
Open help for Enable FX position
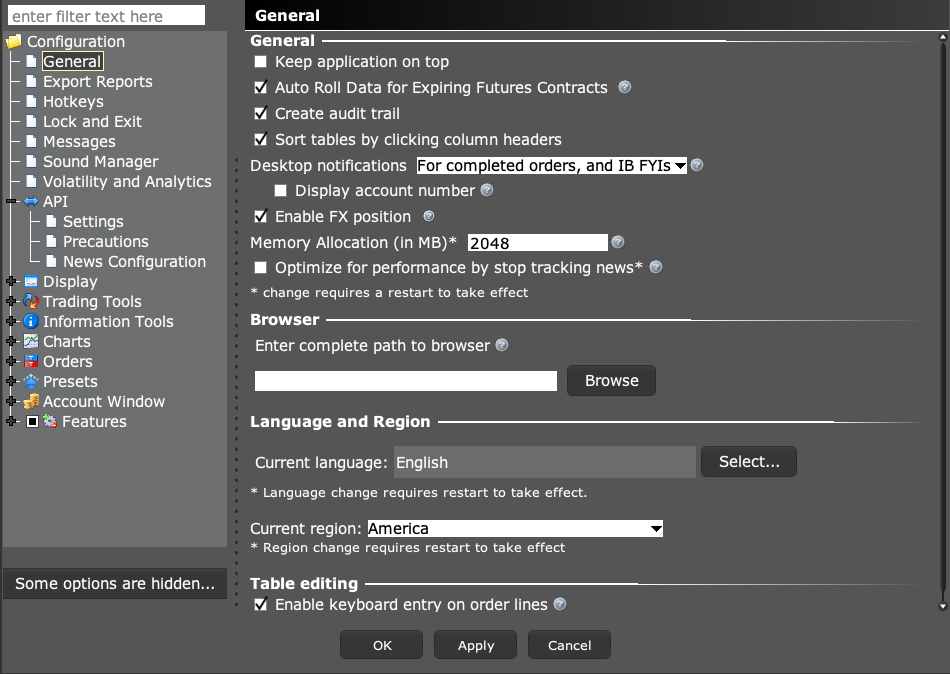[429, 216]
